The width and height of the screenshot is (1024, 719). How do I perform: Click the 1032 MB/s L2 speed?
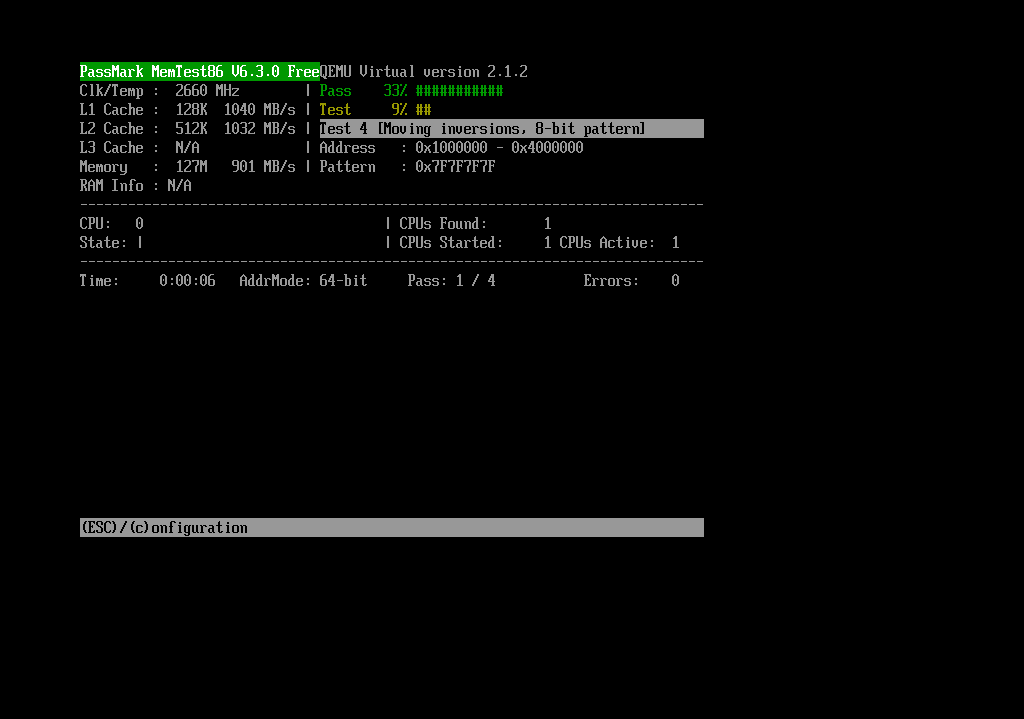[x=260, y=129]
